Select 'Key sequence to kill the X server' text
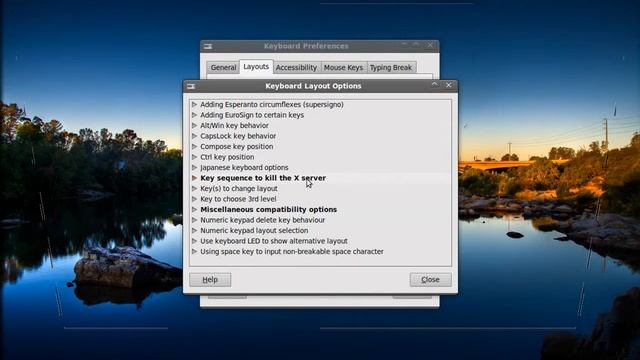This screenshot has width=640, height=360. click(x=263, y=178)
